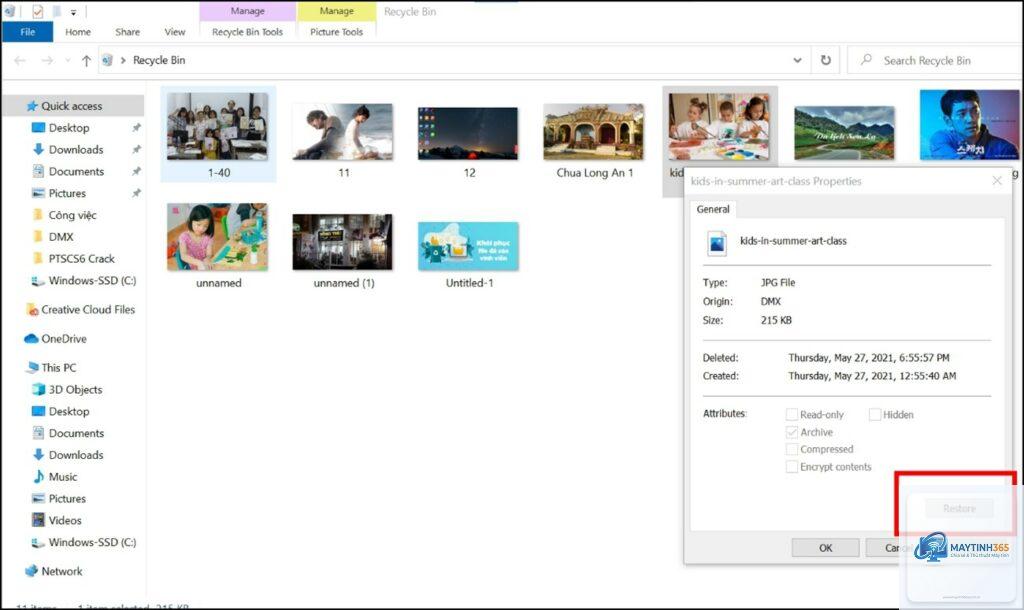The width and height of the screenshot is (1024, 610).
Task: Expand the address bar history dropdown
Action: click(x=797, y=60)
